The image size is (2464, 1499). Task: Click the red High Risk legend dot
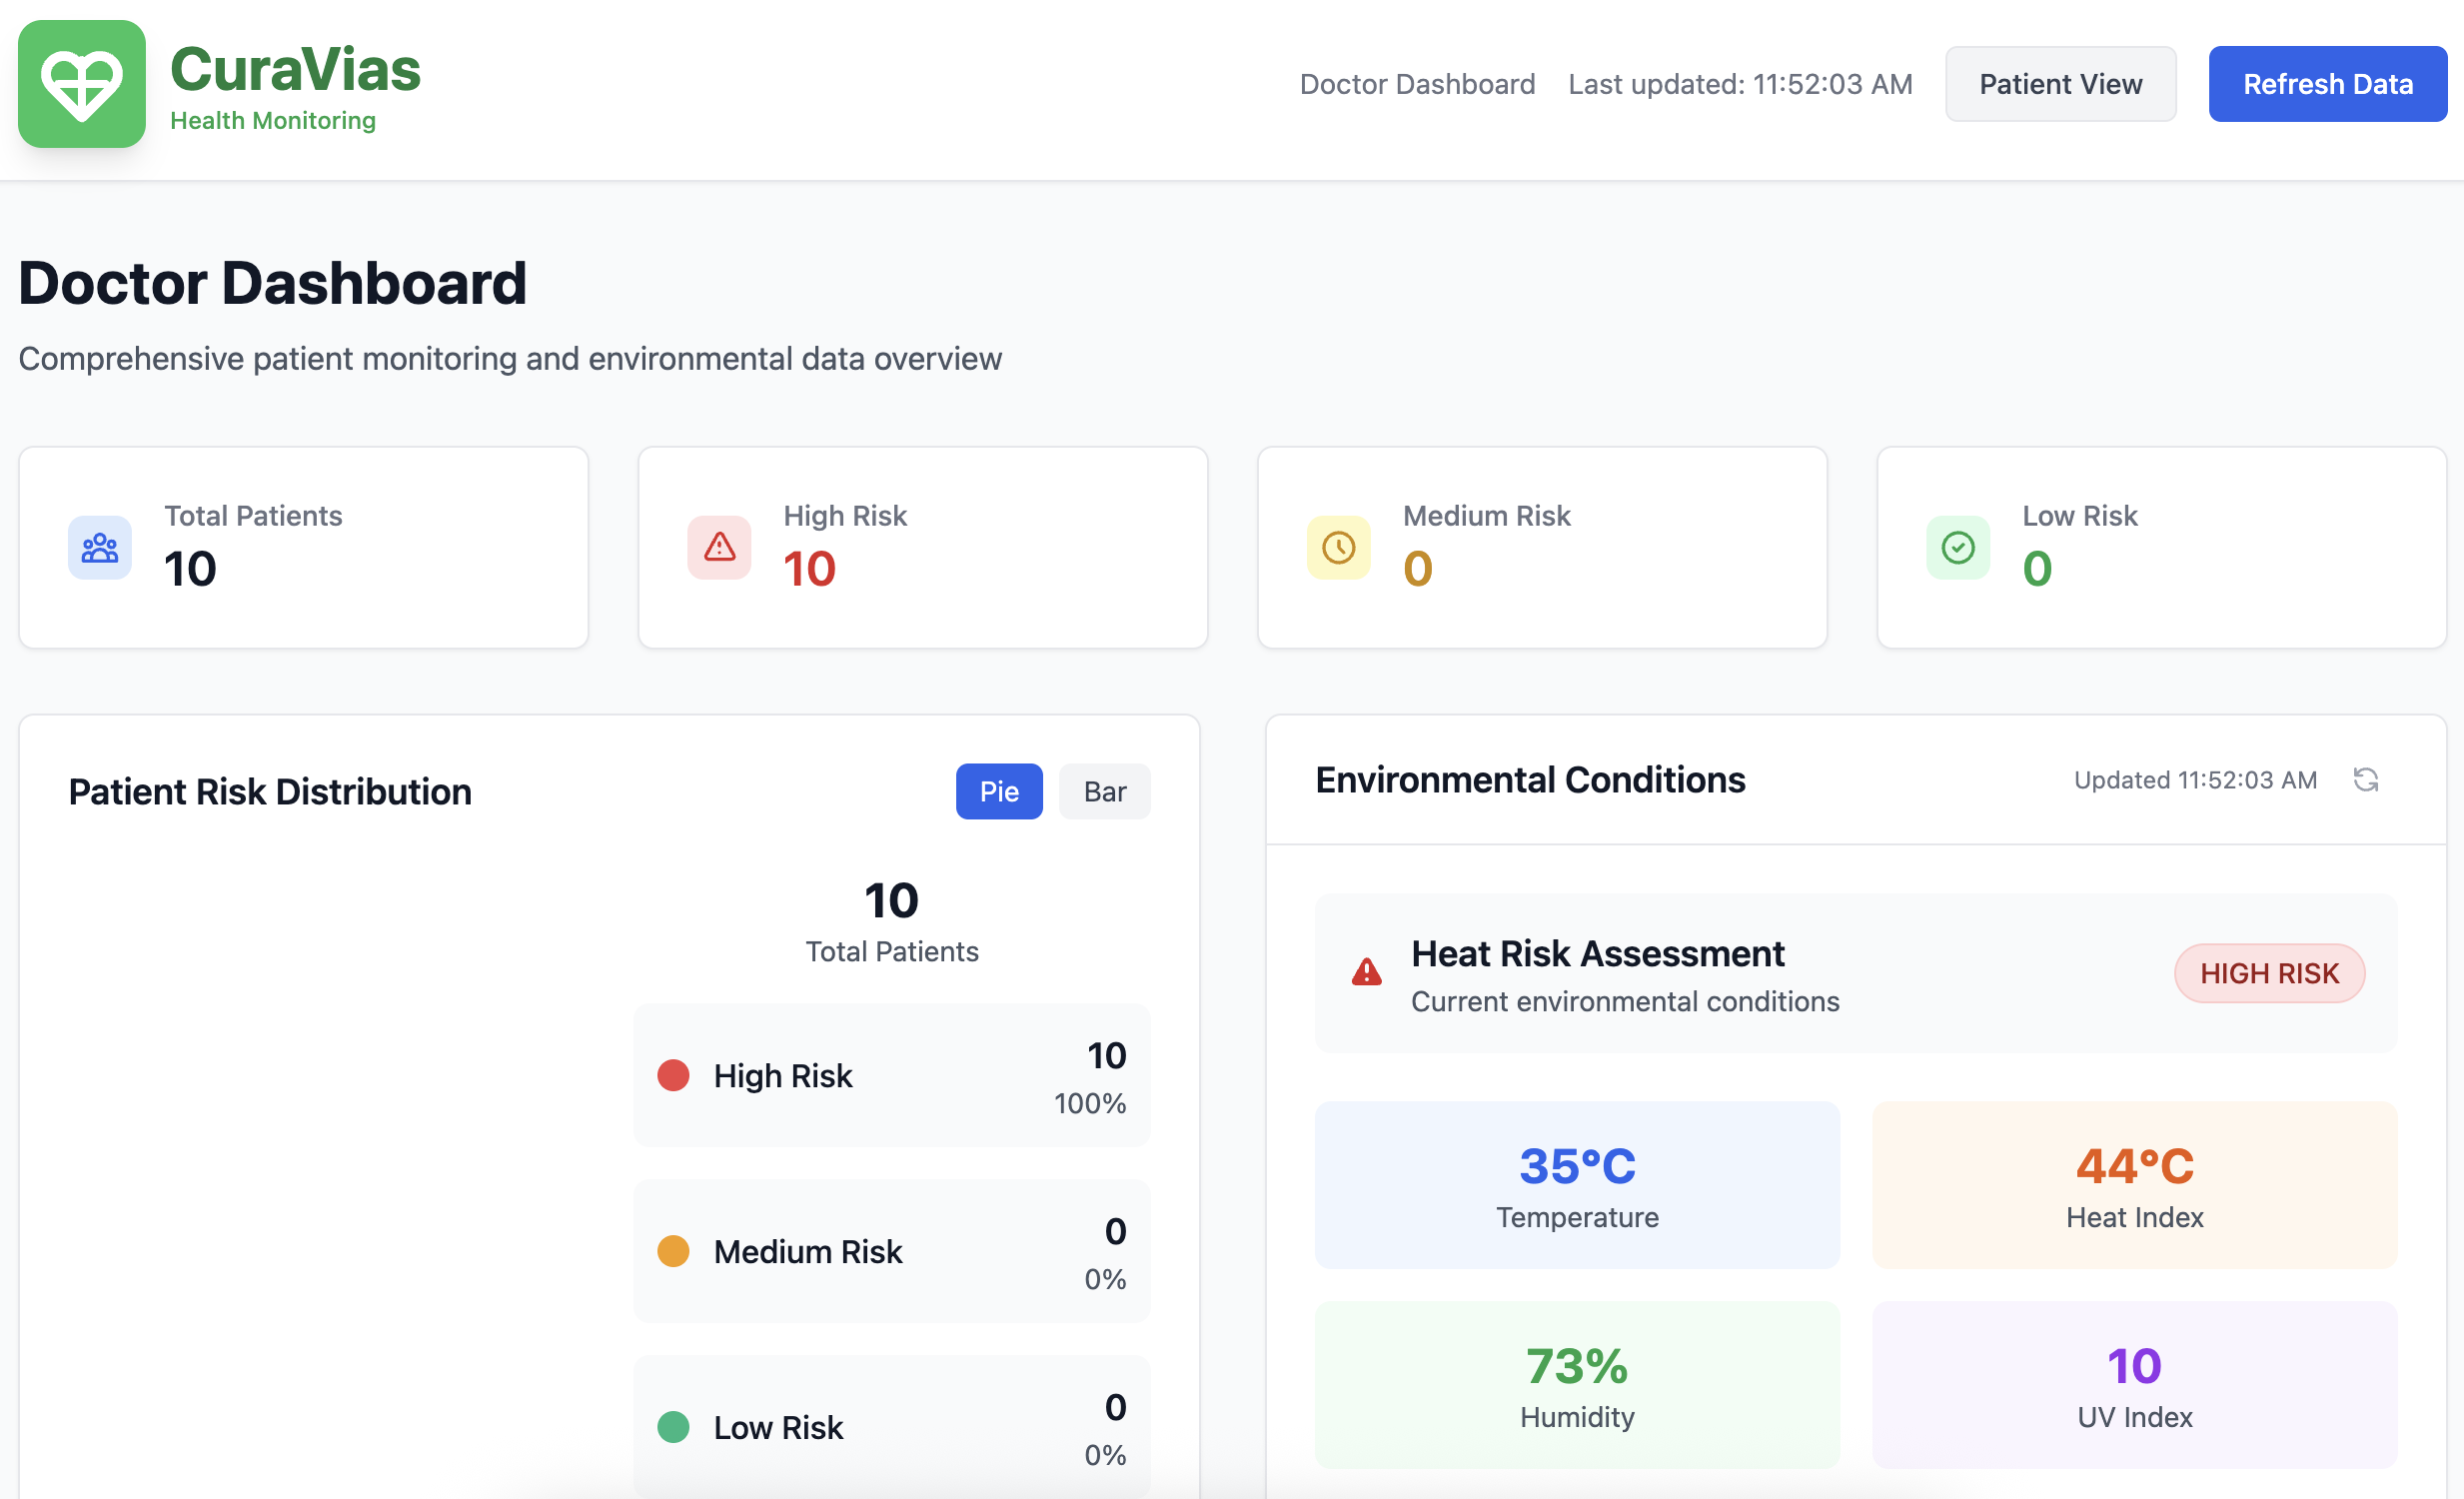(673, 1076)
